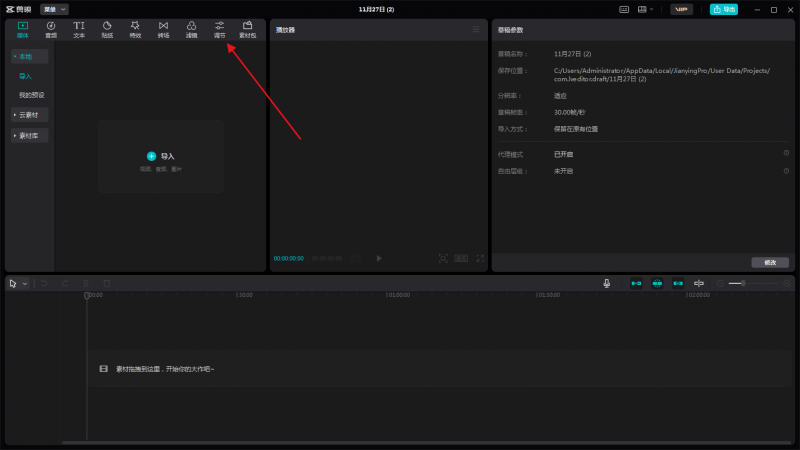Enter fullscreen preview mode
The width and height of the screenshot is (800, 450).
click(480, 259)
